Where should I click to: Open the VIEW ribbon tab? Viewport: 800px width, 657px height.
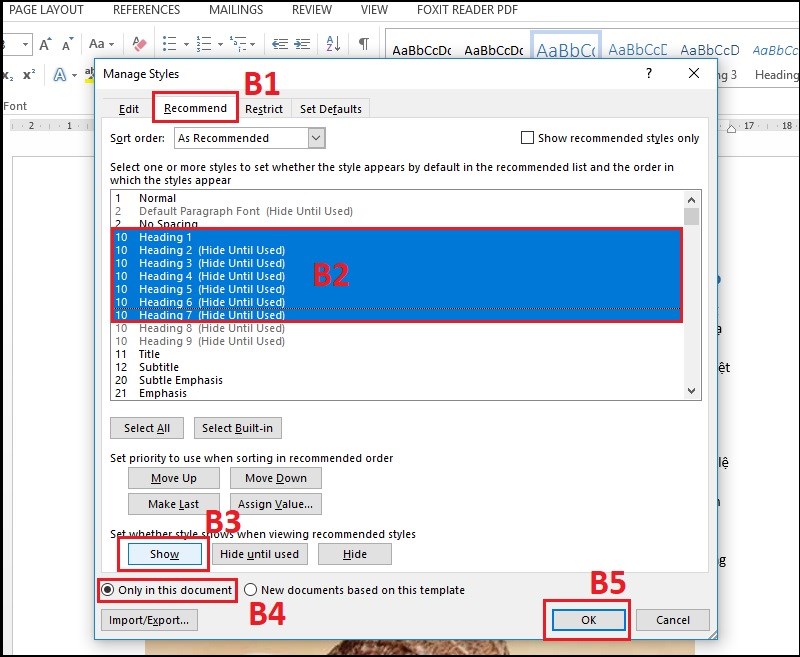coord(374,10)
